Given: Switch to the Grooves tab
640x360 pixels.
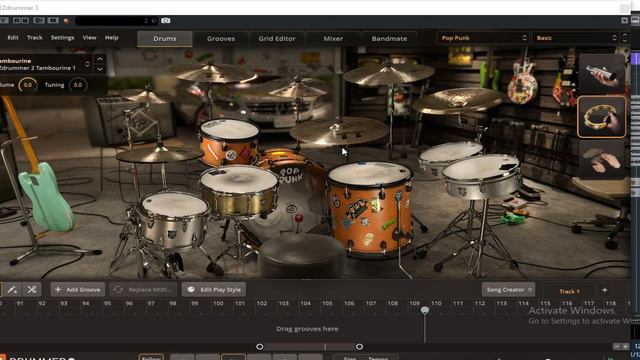Looking at the screenshot, I should pos(221,38).
